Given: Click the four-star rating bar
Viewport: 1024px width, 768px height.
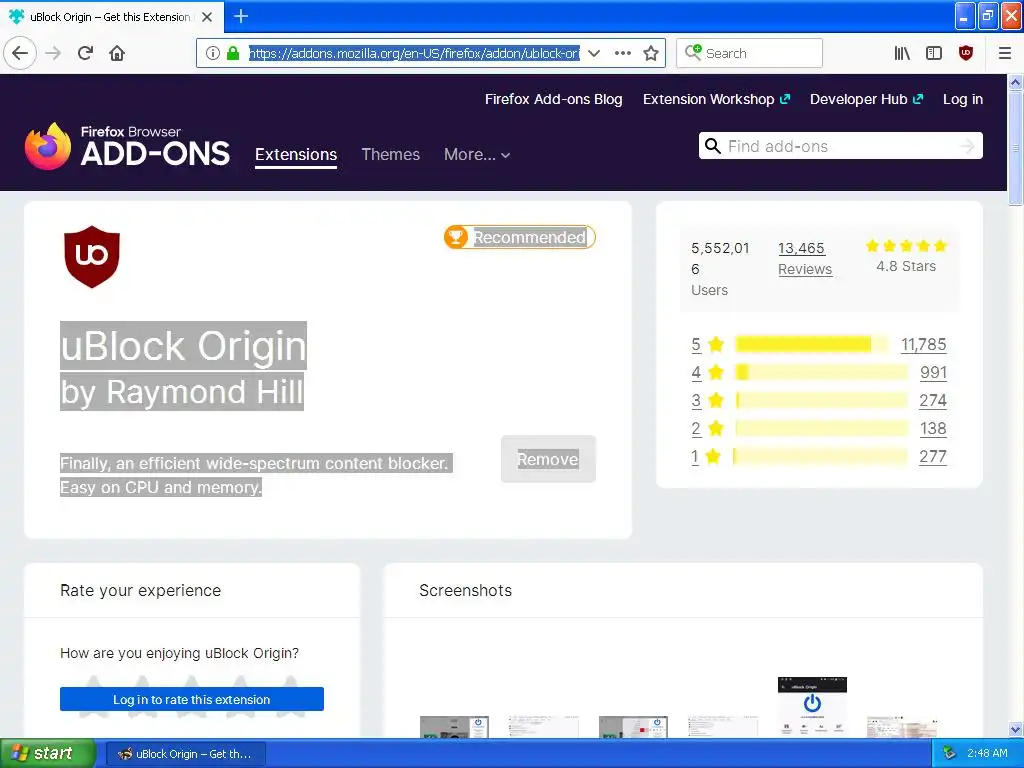Looking at the screenshot, I should coord(822,372).
